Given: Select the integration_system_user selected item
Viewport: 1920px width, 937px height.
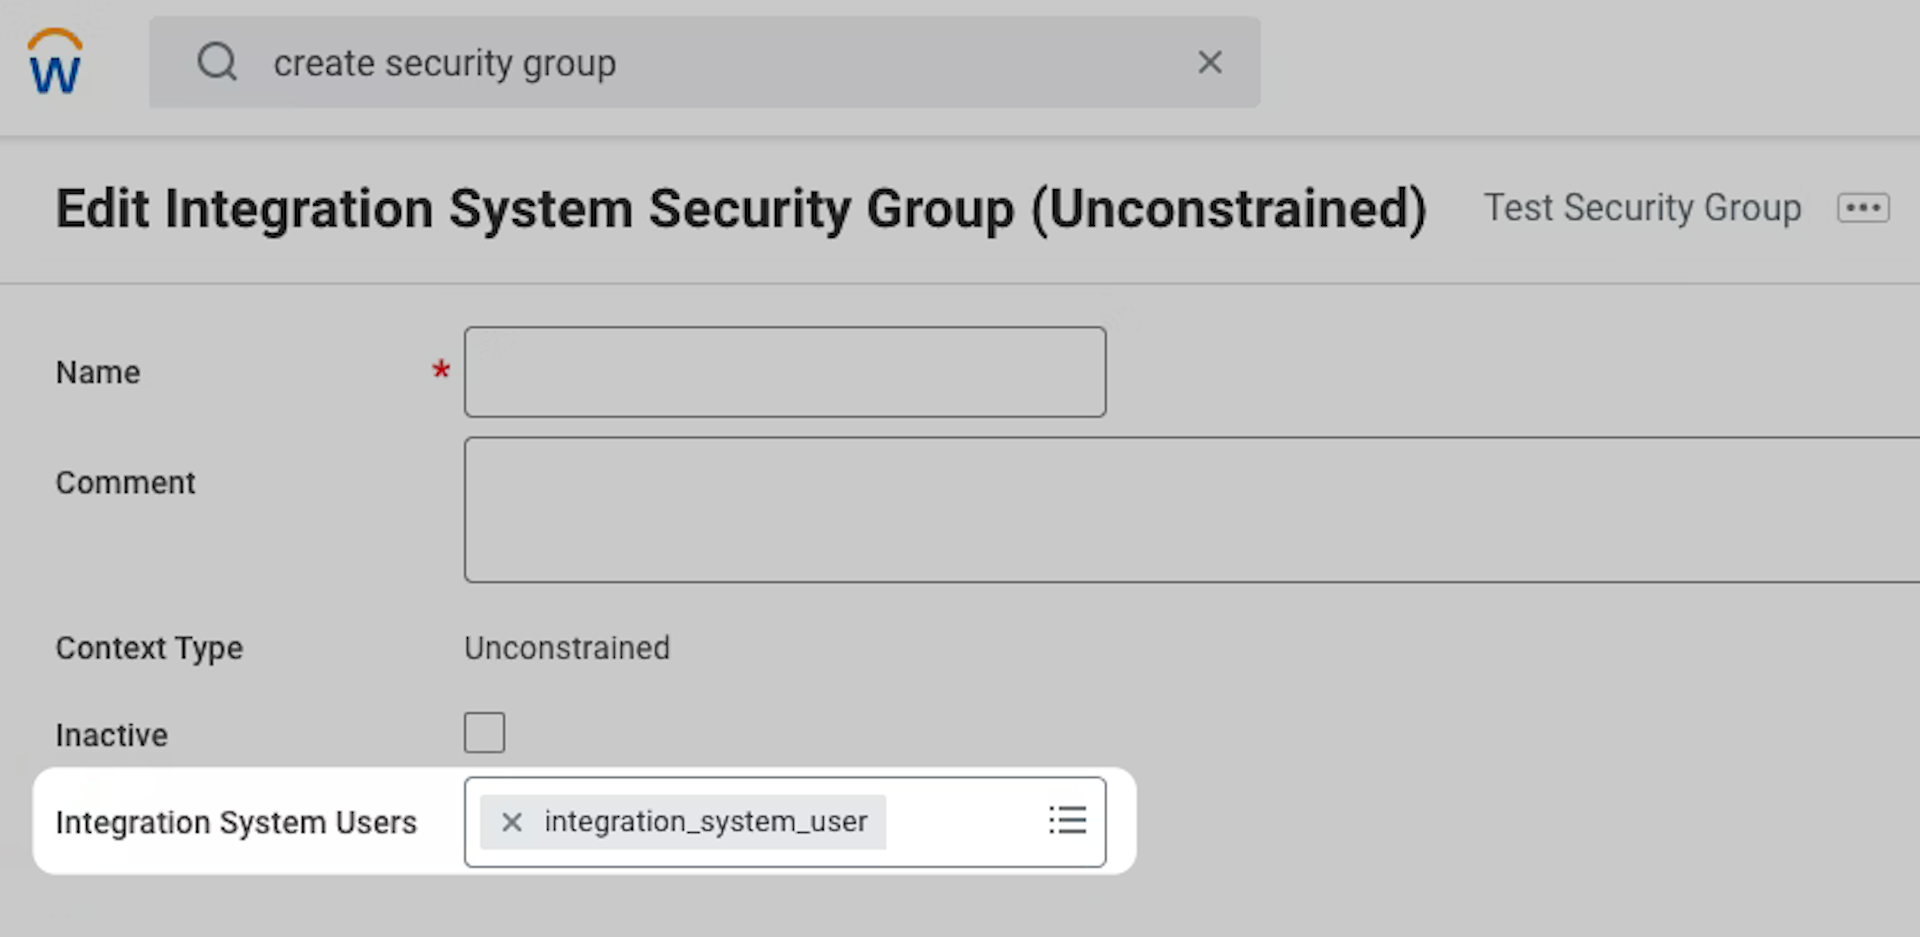Looking at the screenshot, I should (705, 822).
